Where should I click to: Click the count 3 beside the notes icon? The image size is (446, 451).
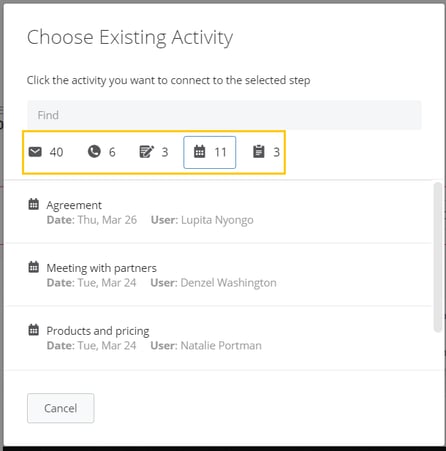point(165,152)
